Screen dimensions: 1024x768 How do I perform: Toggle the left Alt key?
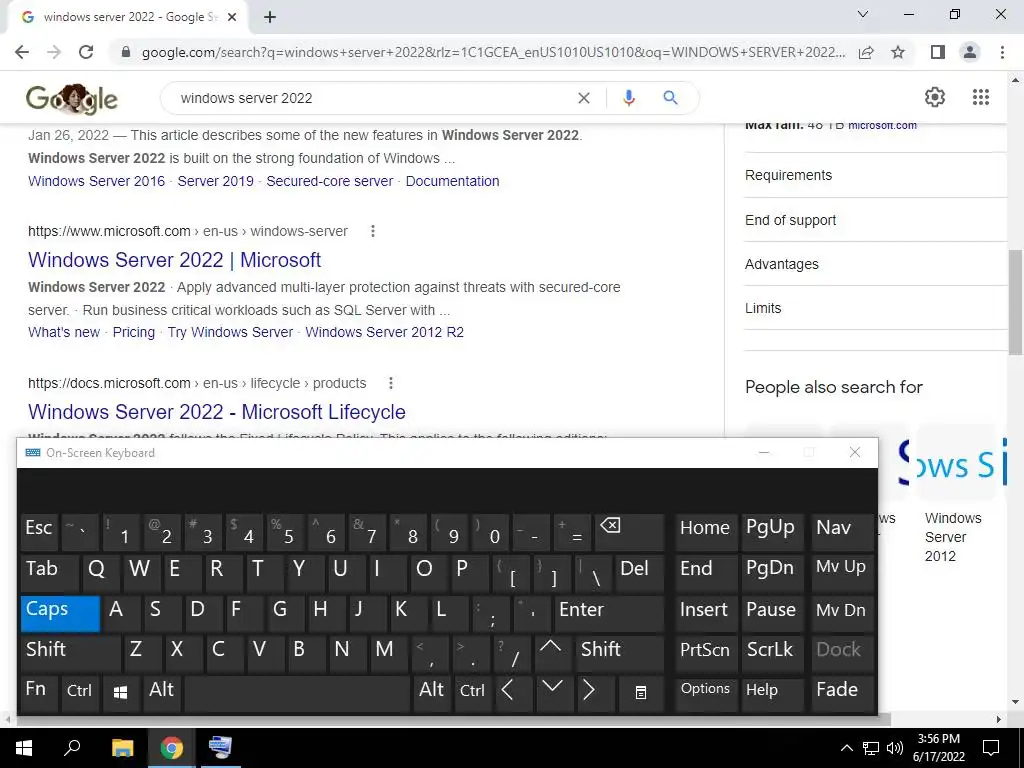pyautogui.click(x=162, y=692)
